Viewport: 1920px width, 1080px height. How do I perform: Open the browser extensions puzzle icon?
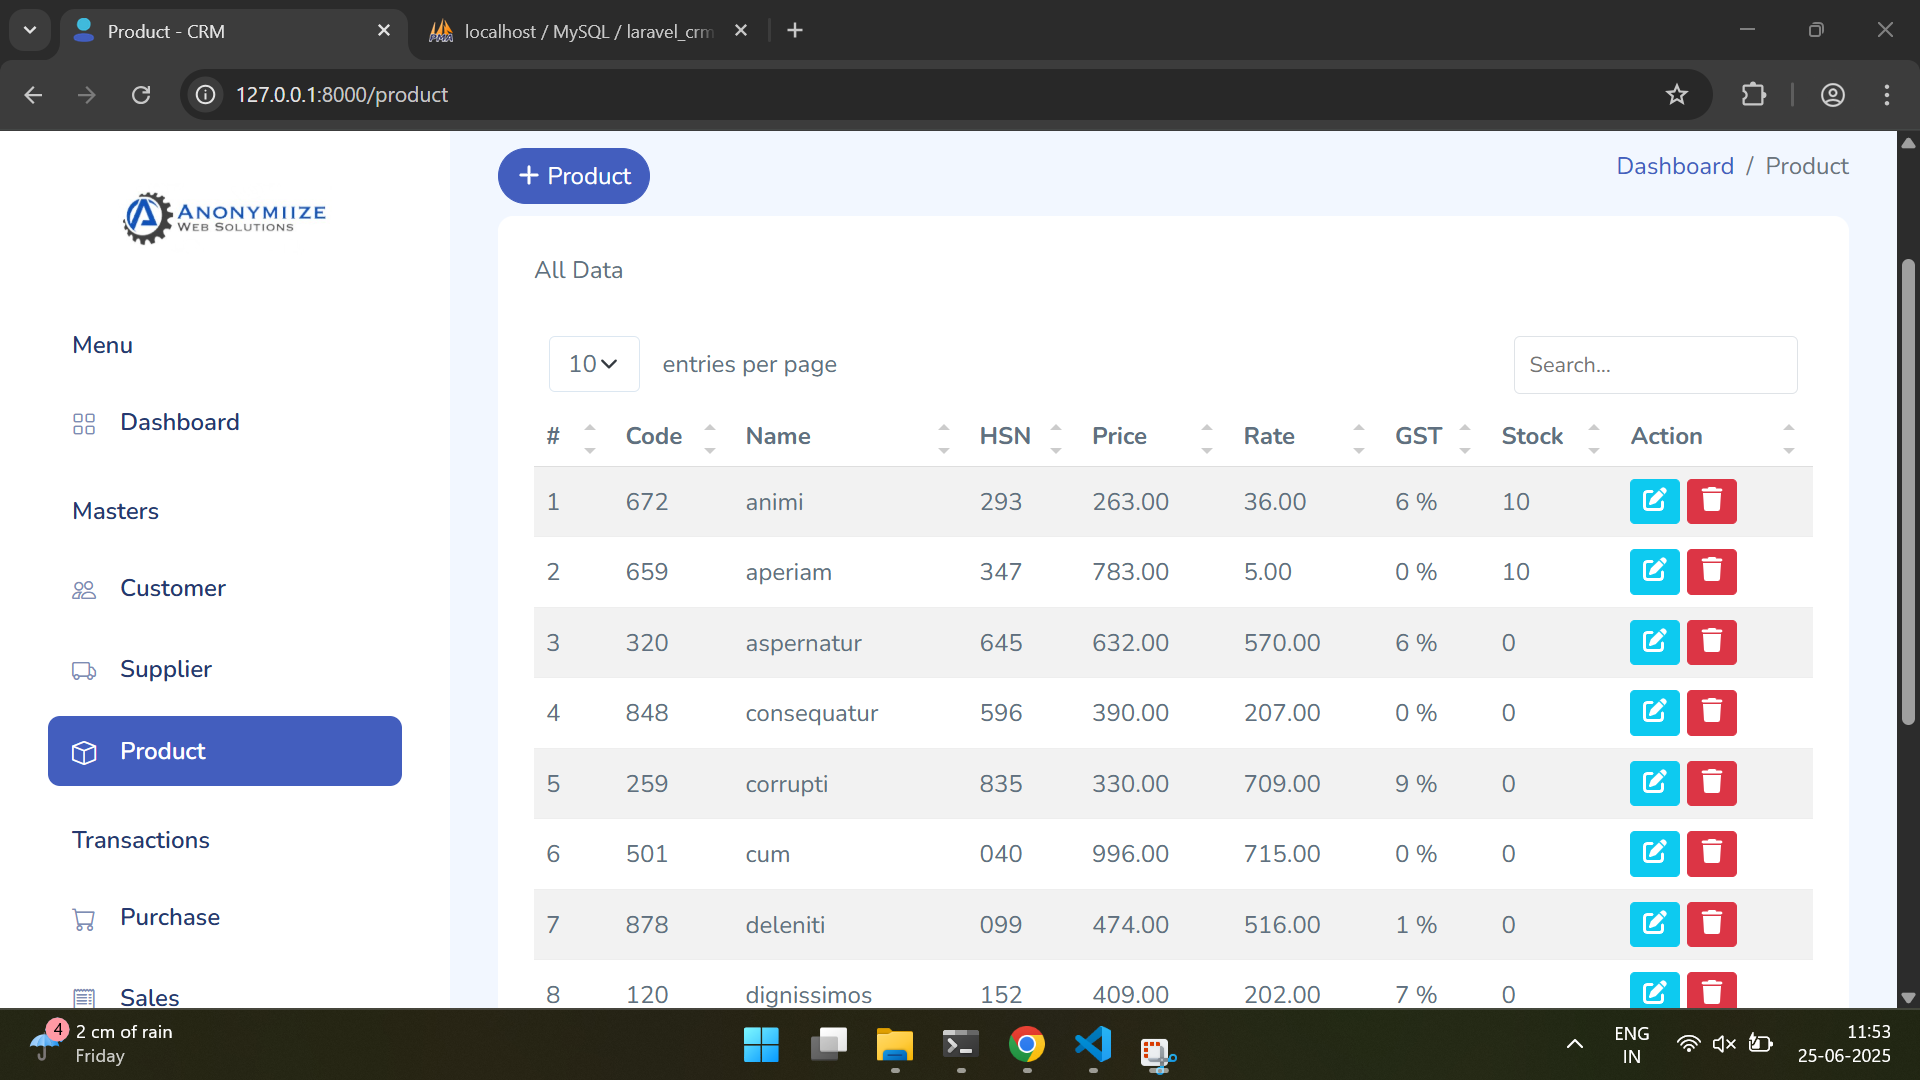[x=1753, y=95]
